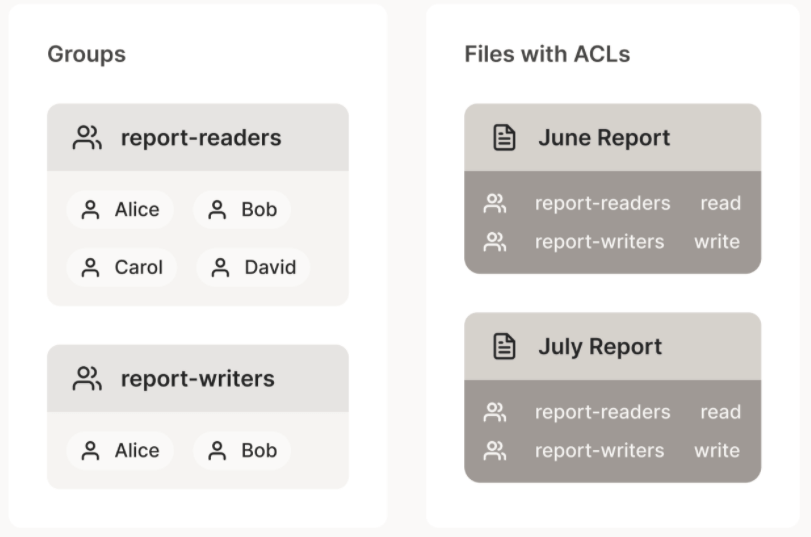Click the person icon in David's chip
This screenshot has width=811, height=537.
coord(221,268)
